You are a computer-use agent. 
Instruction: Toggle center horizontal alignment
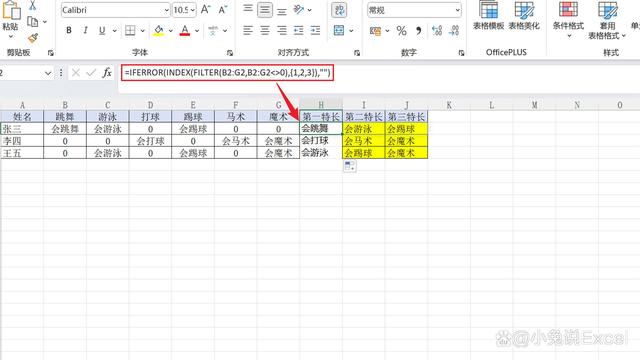(x=265, y=31)
